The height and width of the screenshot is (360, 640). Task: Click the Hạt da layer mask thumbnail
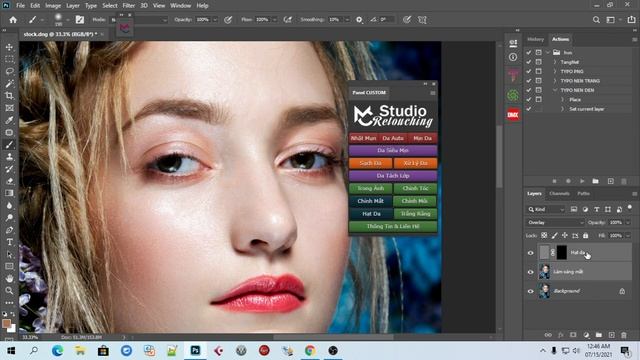pyautogui.click(x=562, y=253)
